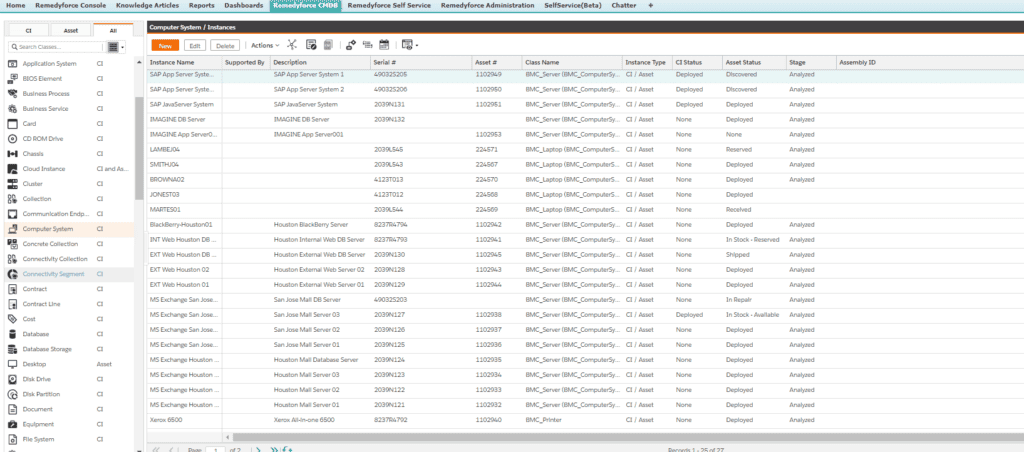Click the calendar toolbar icon
The image size is (1024, 452).
click(384, 45)
